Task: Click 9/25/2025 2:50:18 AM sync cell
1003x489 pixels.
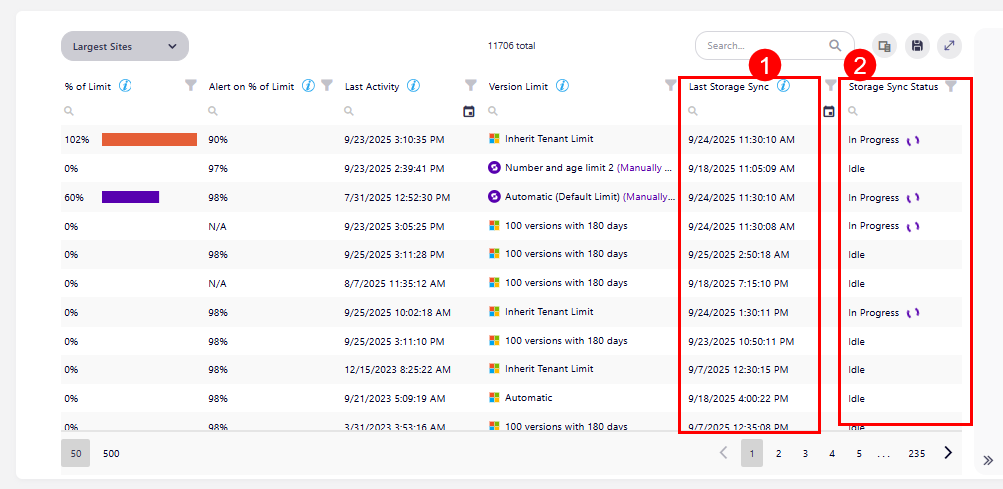Action: (x=739, y=254)
